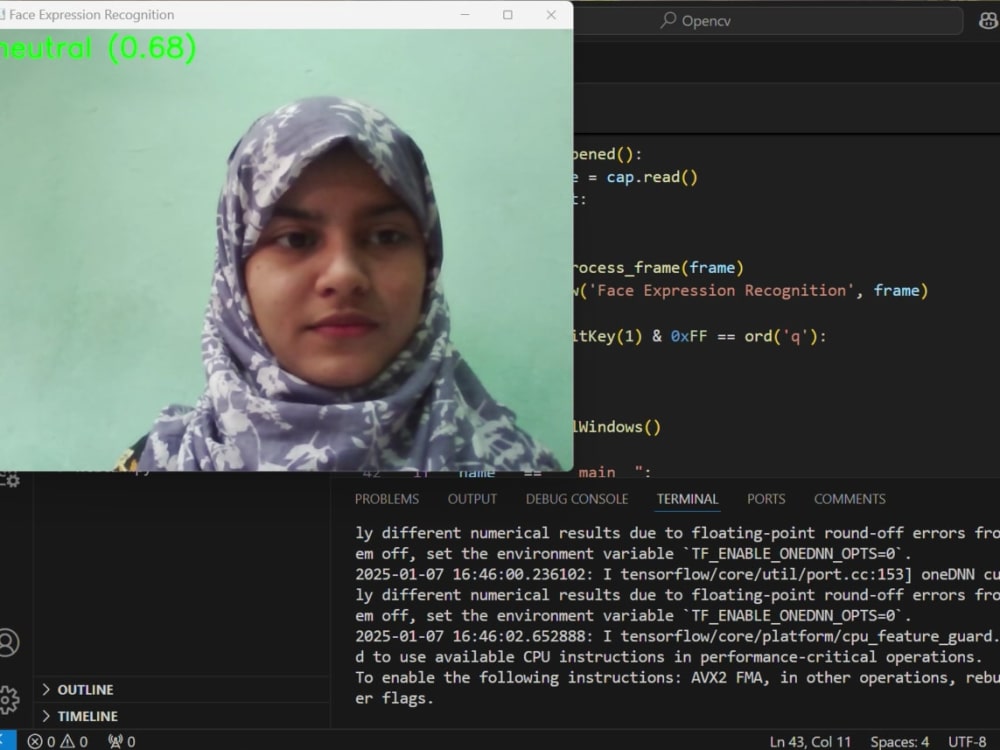Click cap.read() in the code editor
Screen dimensions: 1000x750
(652, 177)
